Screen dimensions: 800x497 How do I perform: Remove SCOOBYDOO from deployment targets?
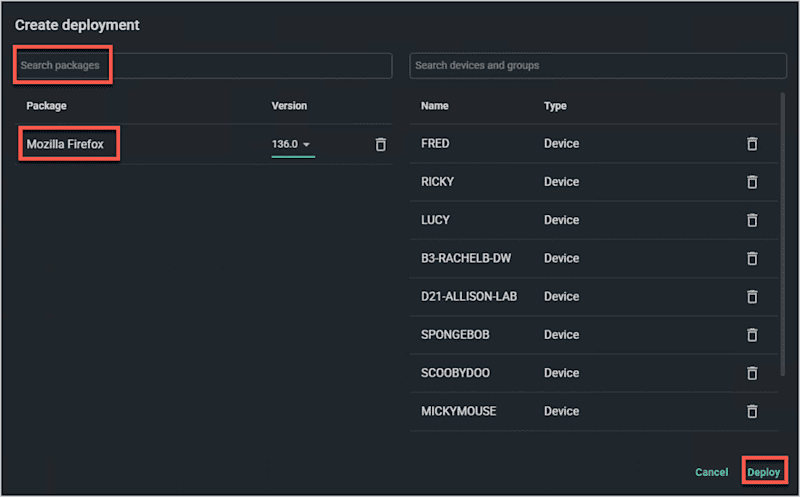tap(752, 374)
